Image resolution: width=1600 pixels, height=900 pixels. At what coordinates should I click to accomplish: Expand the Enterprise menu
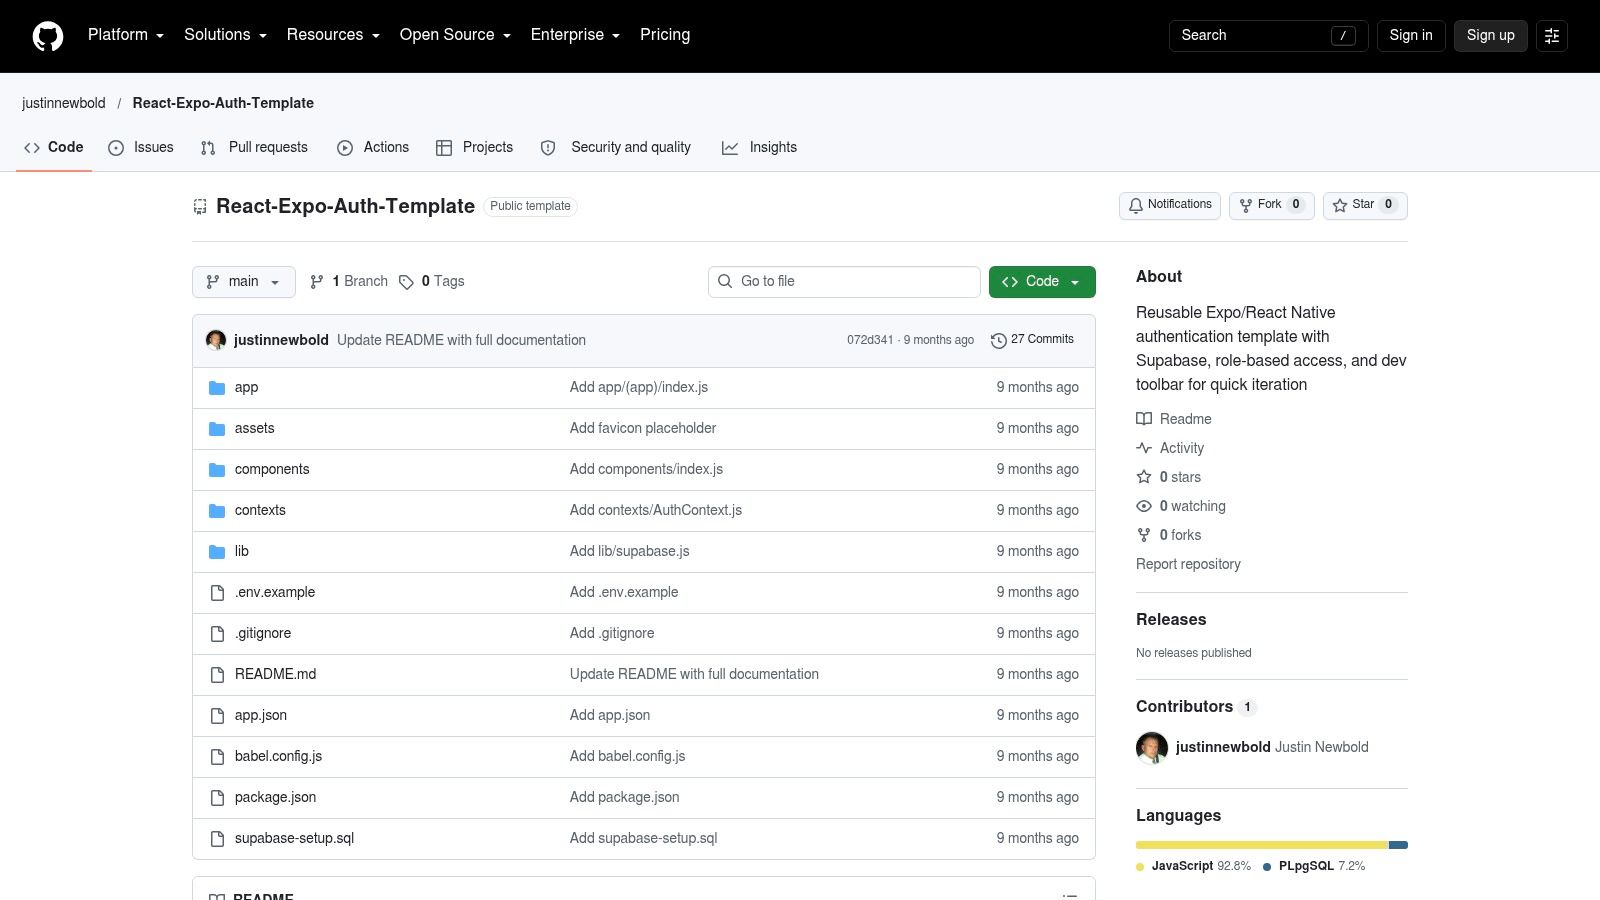coord(575,35)
